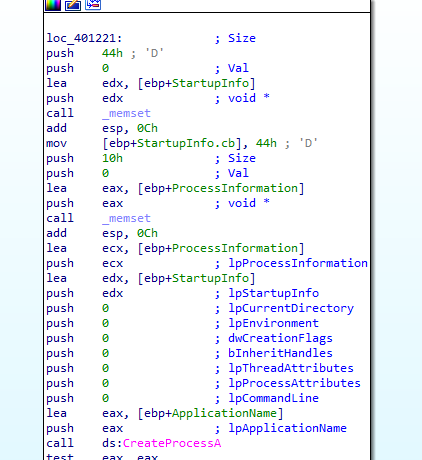The image size is (422, 460).
Task: Click the group nodes icon
Action: pos(93,5)
